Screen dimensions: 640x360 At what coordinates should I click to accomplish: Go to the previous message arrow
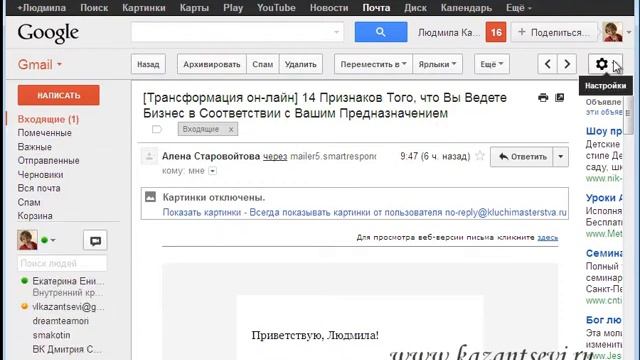(x=548, y=64)
